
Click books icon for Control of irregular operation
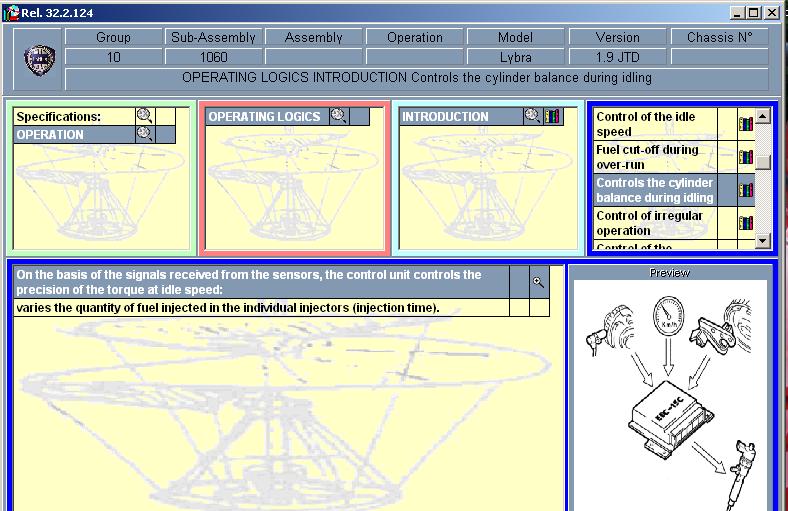745,223
